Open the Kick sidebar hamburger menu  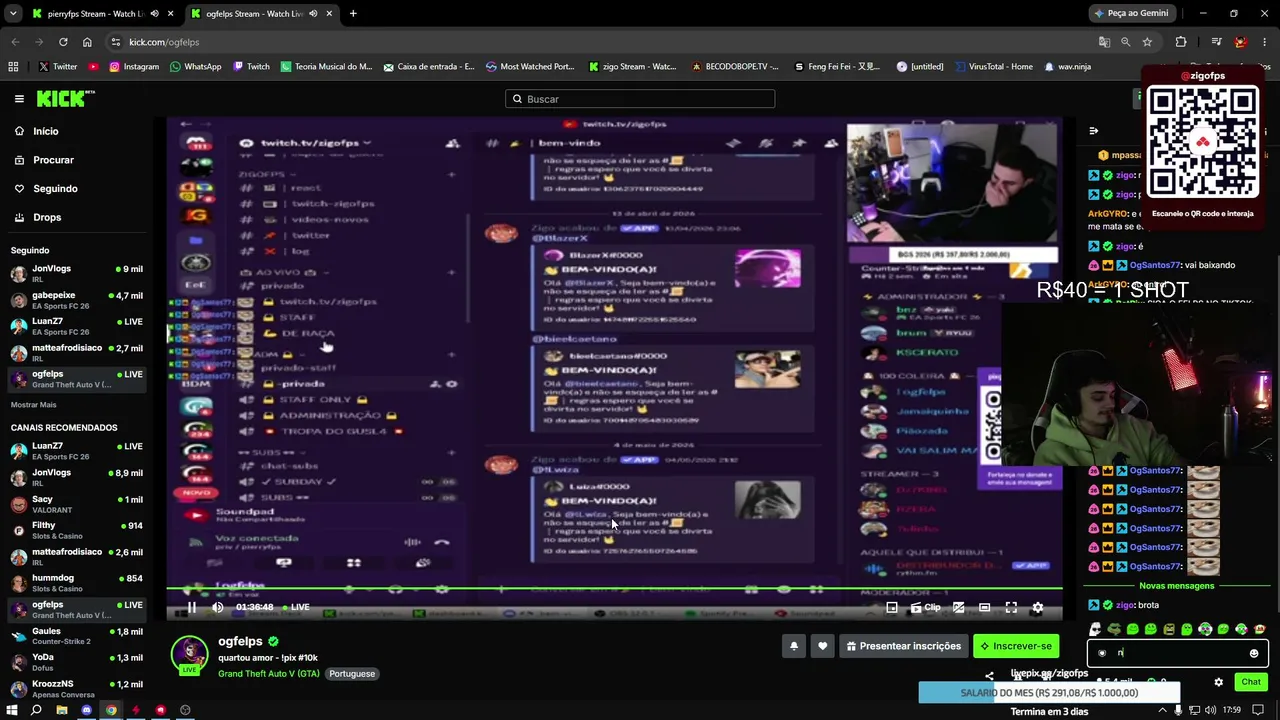(19, 98)
